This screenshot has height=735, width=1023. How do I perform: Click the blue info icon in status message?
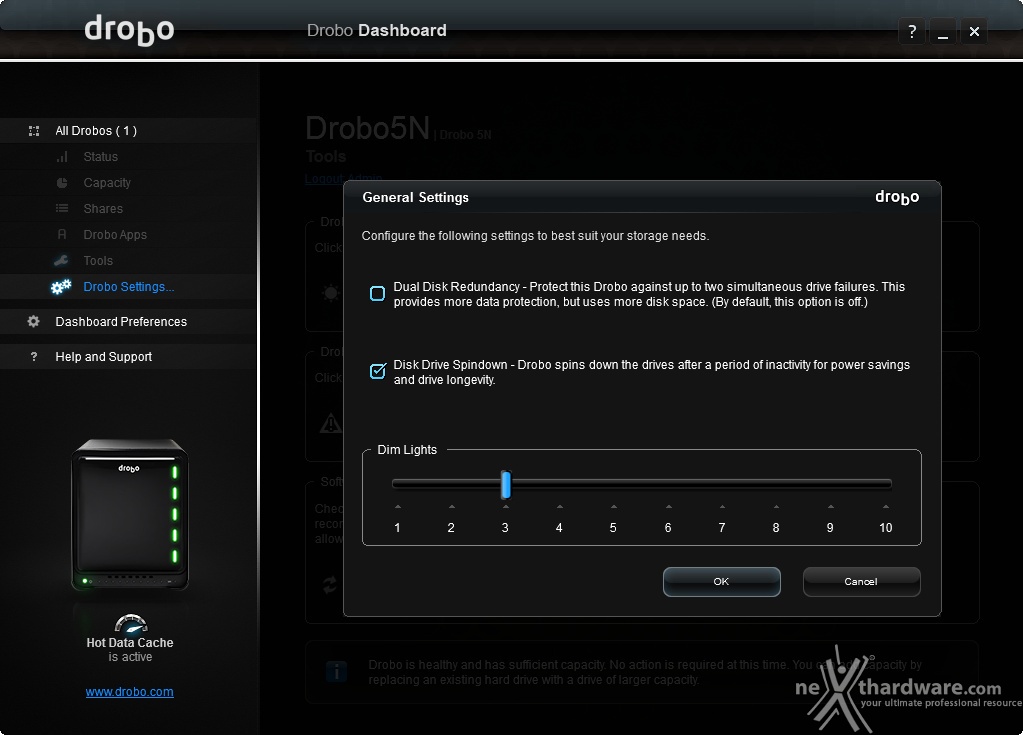click(x=337, y=671)
